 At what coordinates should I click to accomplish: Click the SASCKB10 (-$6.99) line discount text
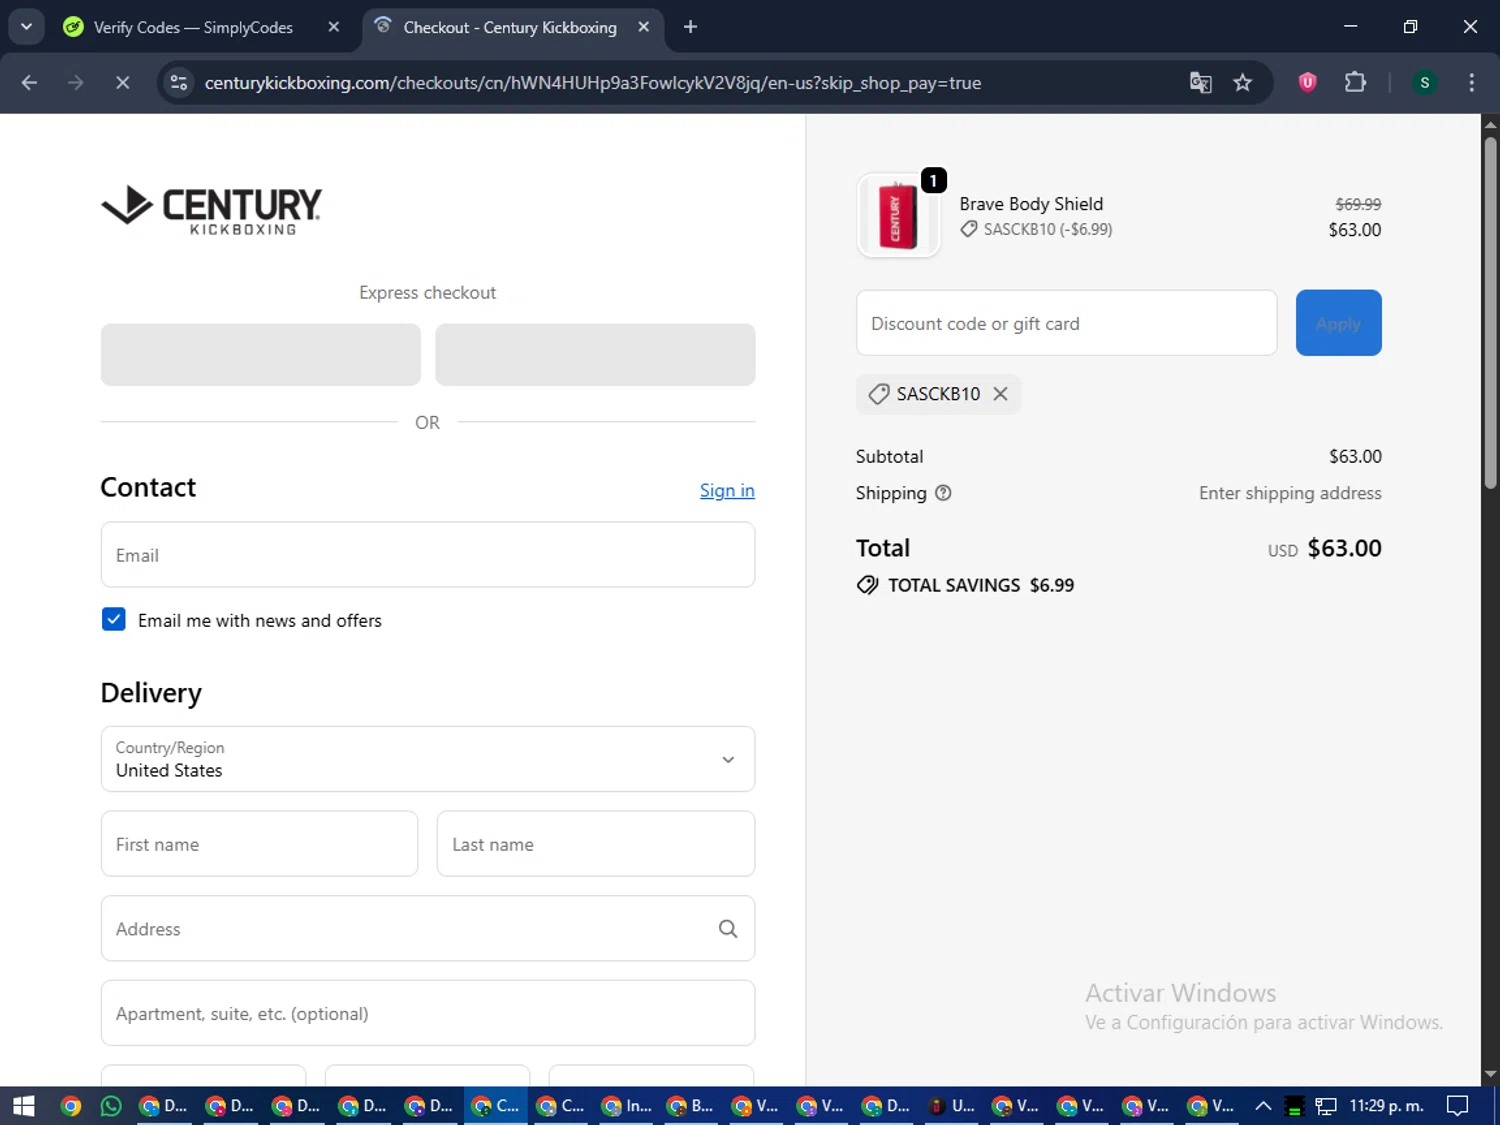coord(1047,229)
